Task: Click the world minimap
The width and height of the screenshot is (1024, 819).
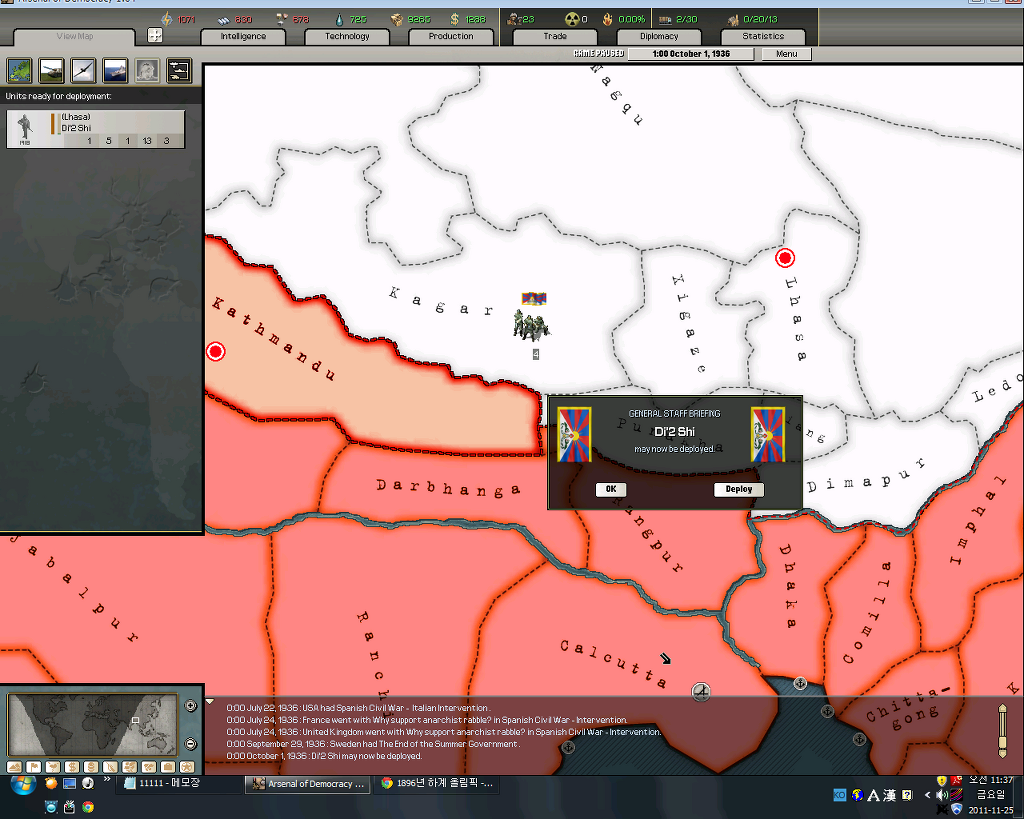Action: (x=92, y=726)
